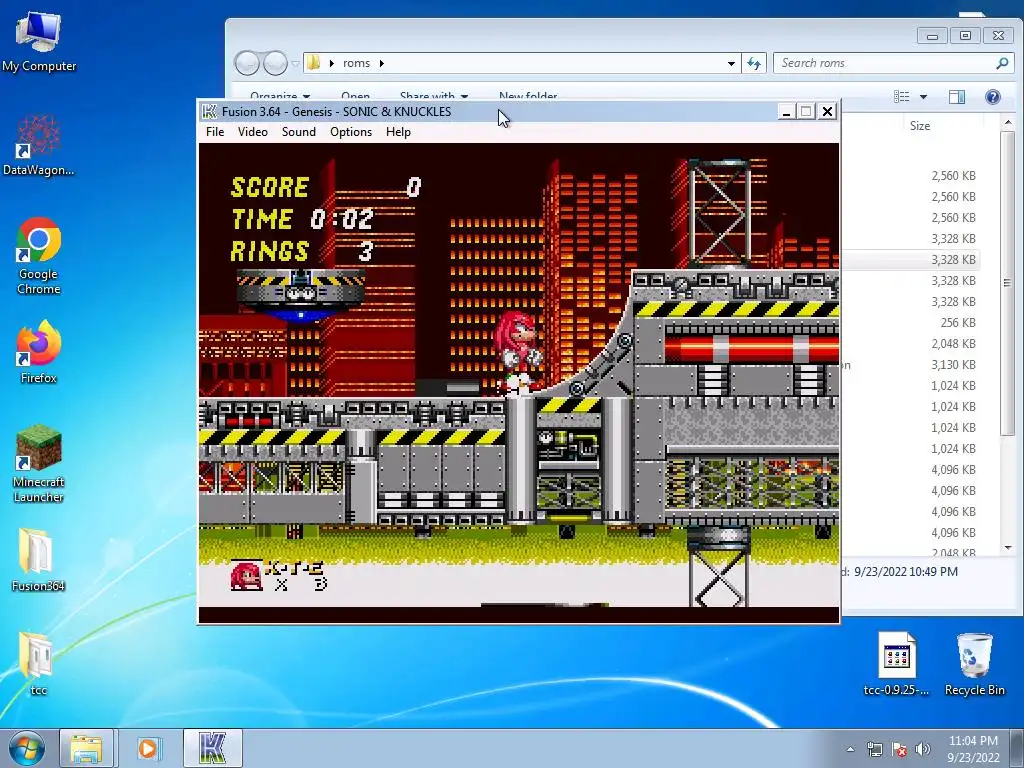The image size is (1024, 768).
Task: Click Back button in roms Explorer window
Action: (x=247, y=63)
